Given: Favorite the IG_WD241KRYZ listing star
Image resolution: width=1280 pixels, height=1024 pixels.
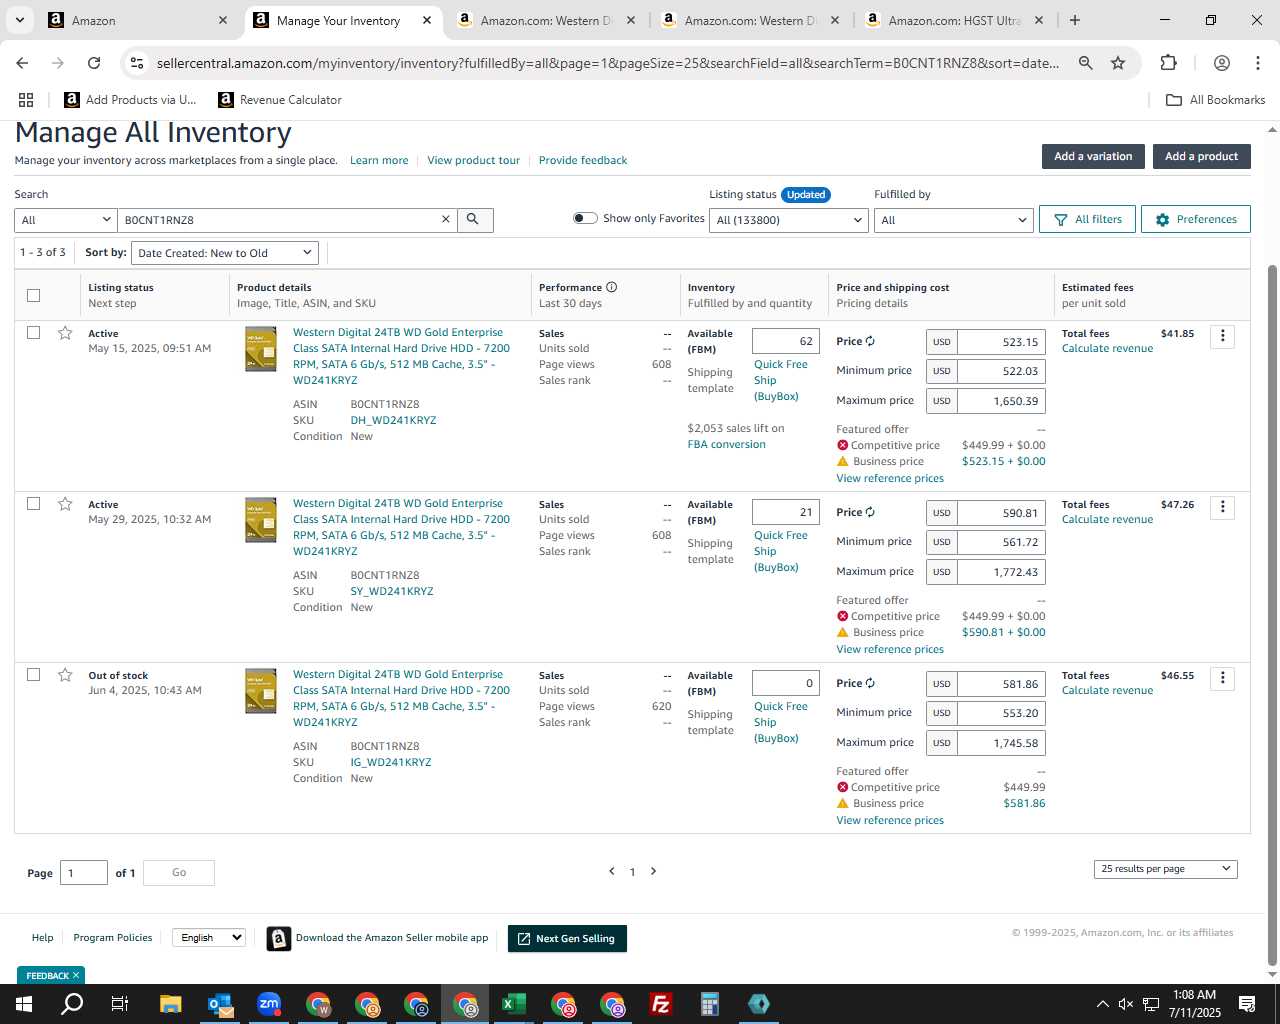Looking at the screenshot, I should pyautogui.click(x=65, y=675).
